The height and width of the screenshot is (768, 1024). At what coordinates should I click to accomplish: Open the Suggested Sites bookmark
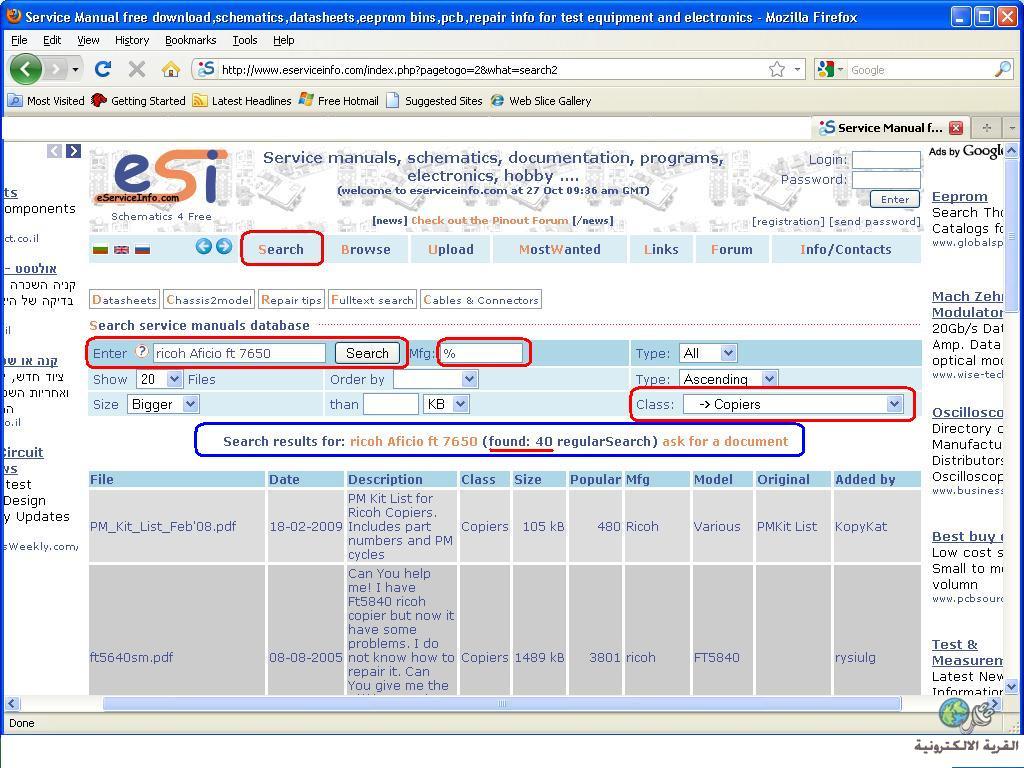[x=435, y=101]
